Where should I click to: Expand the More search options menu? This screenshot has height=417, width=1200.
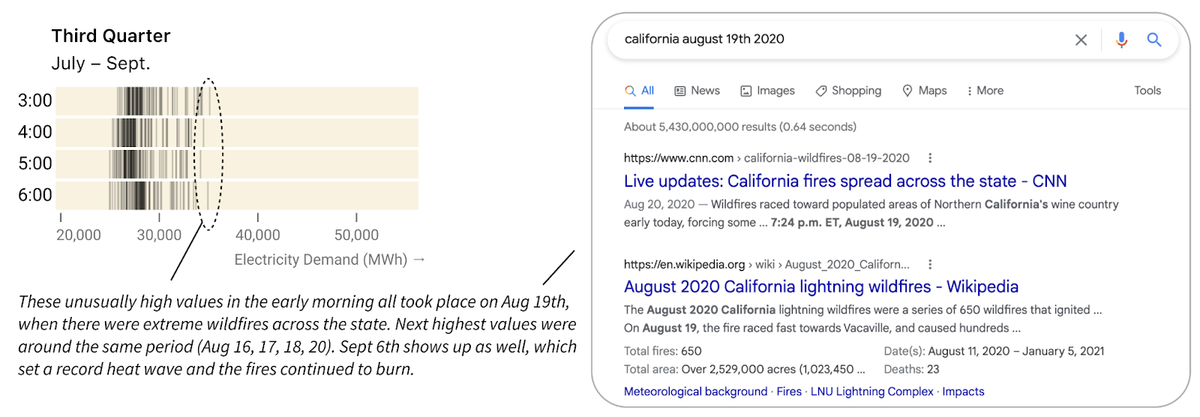click(985, 91)
